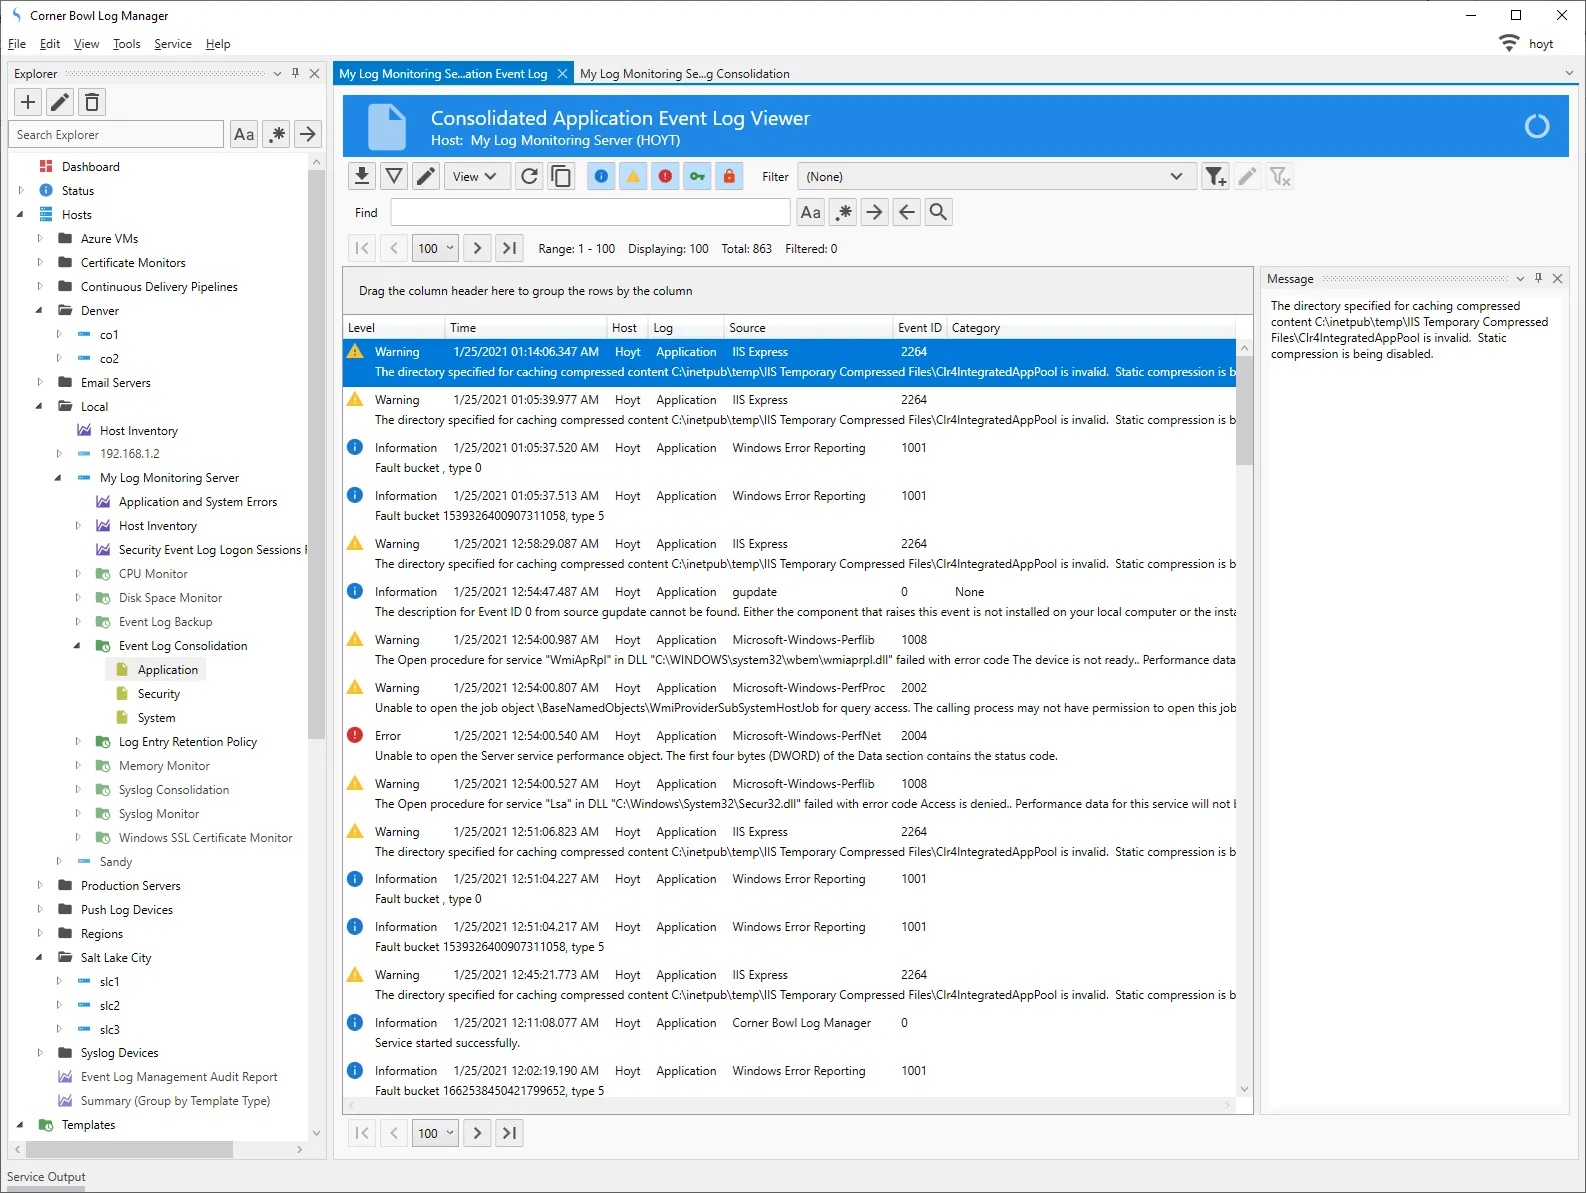This screenshot has width=1586, height=1193.
Task: Open the Tools menu
Action: [126, 44]
